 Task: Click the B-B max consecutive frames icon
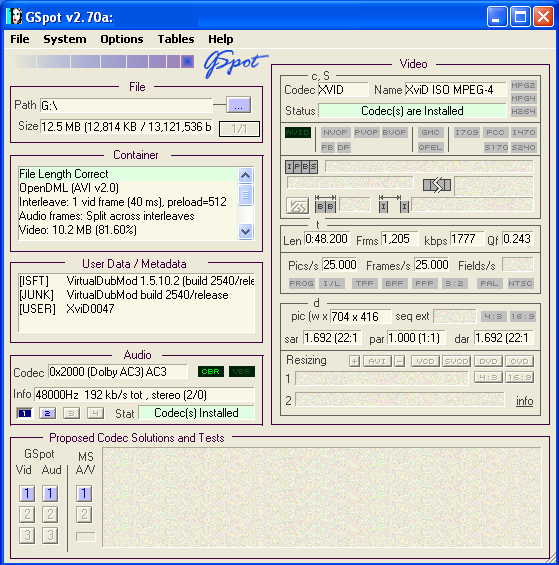pos(325,204)
